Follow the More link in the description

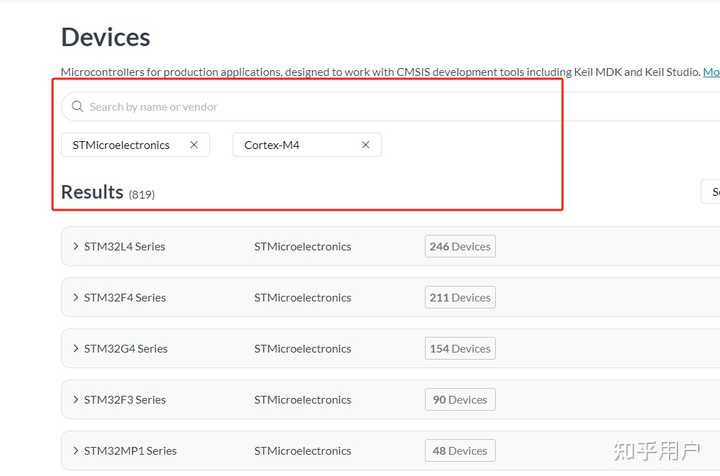[x=711, y=72]
